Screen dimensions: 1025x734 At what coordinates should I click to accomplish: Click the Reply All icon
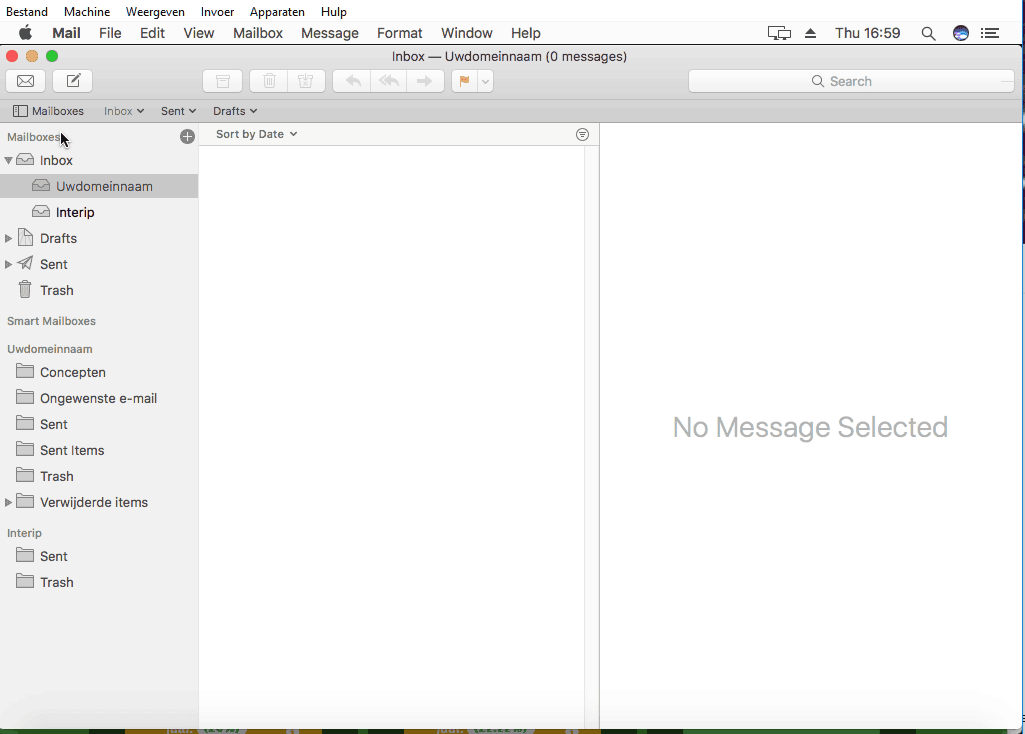[388, 81]
